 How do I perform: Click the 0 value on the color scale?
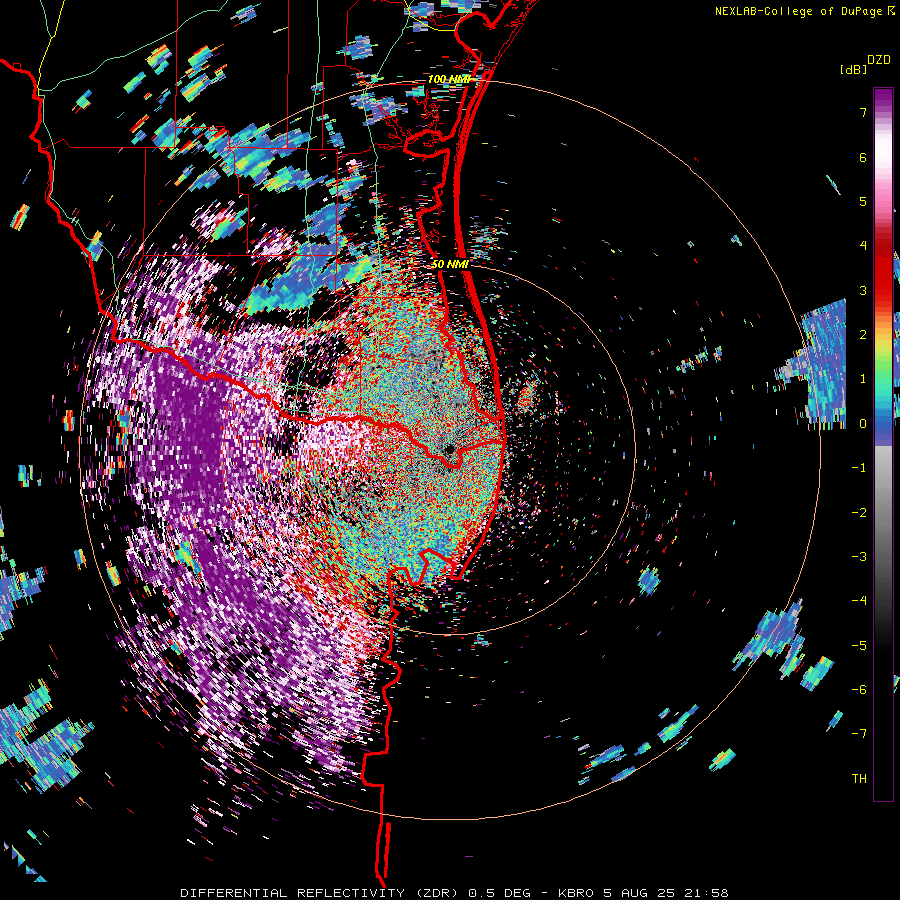coord(863,424)
